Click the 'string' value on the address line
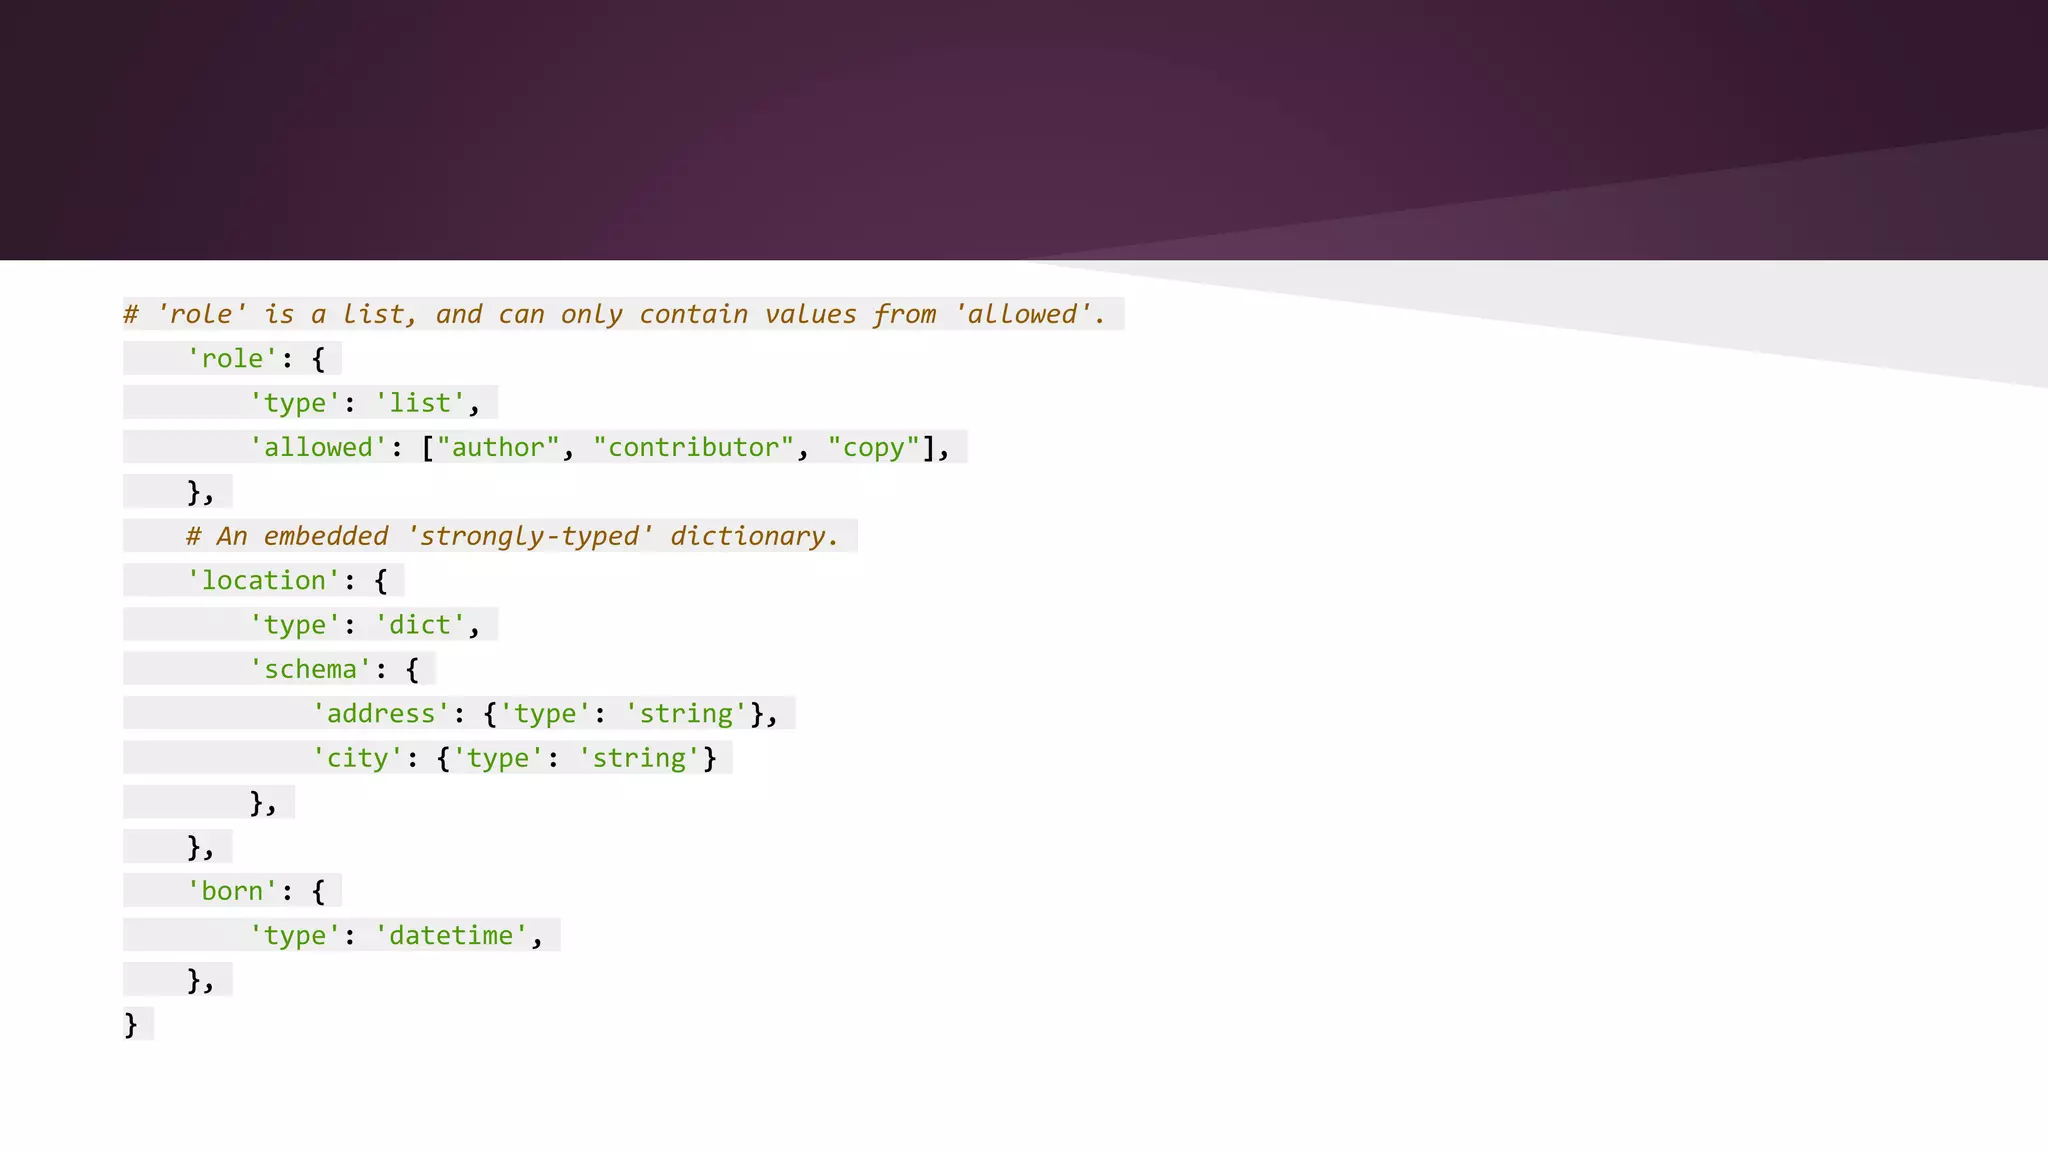 (686, 713)
